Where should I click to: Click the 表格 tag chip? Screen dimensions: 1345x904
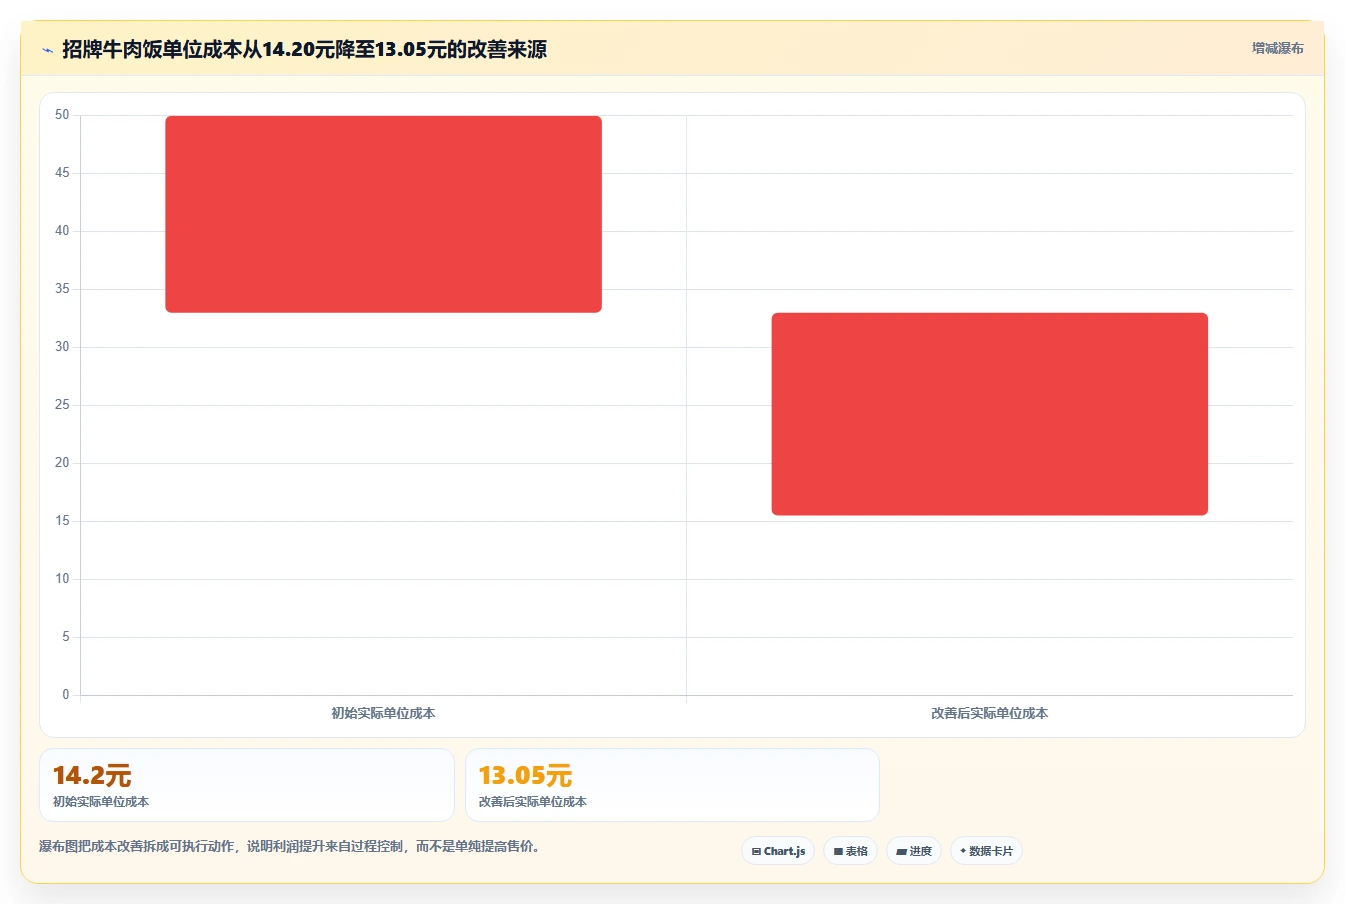850,851
